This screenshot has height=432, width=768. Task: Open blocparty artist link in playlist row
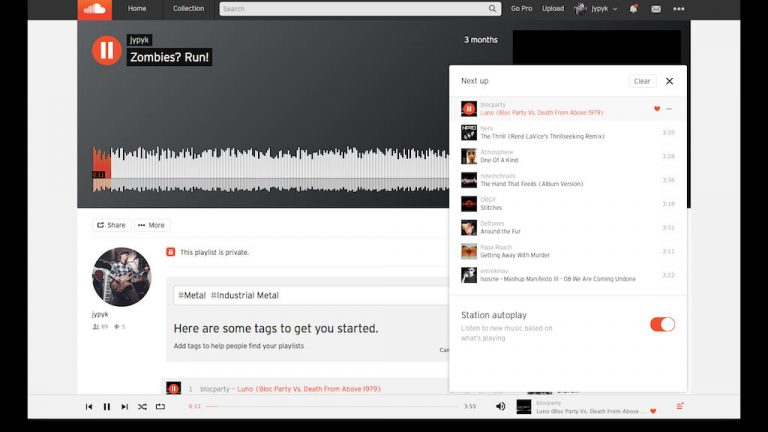[215, 389]
